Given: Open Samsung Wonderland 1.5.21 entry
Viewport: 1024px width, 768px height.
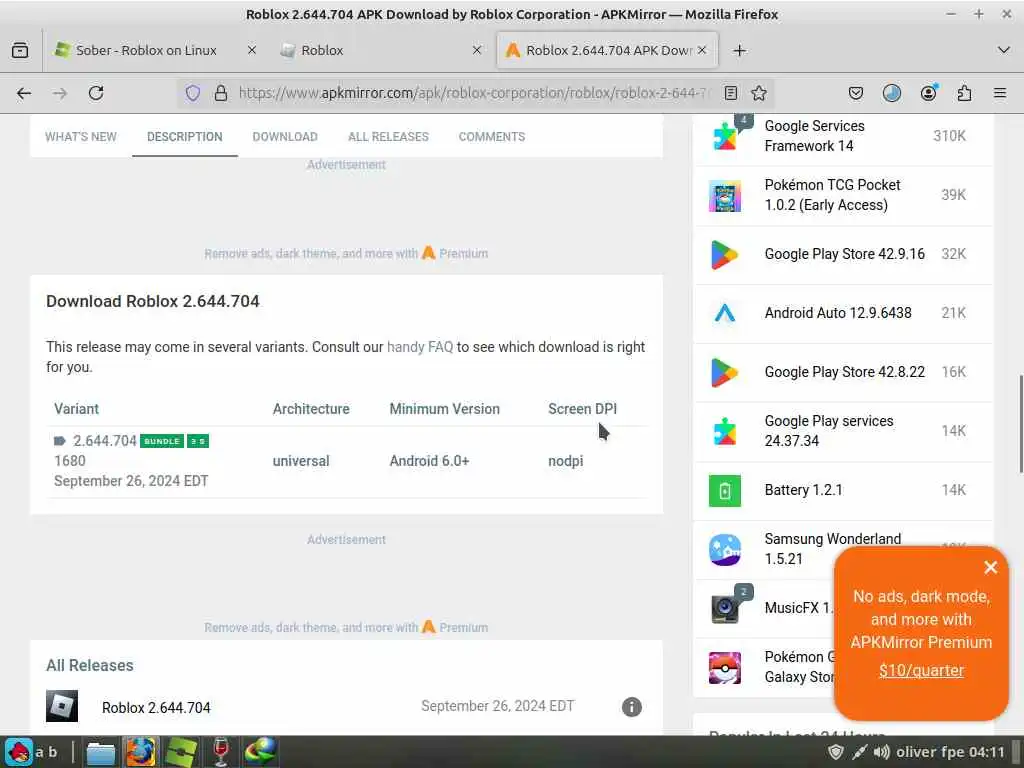Looking at the screenshot, I should [x=833, y=549].
